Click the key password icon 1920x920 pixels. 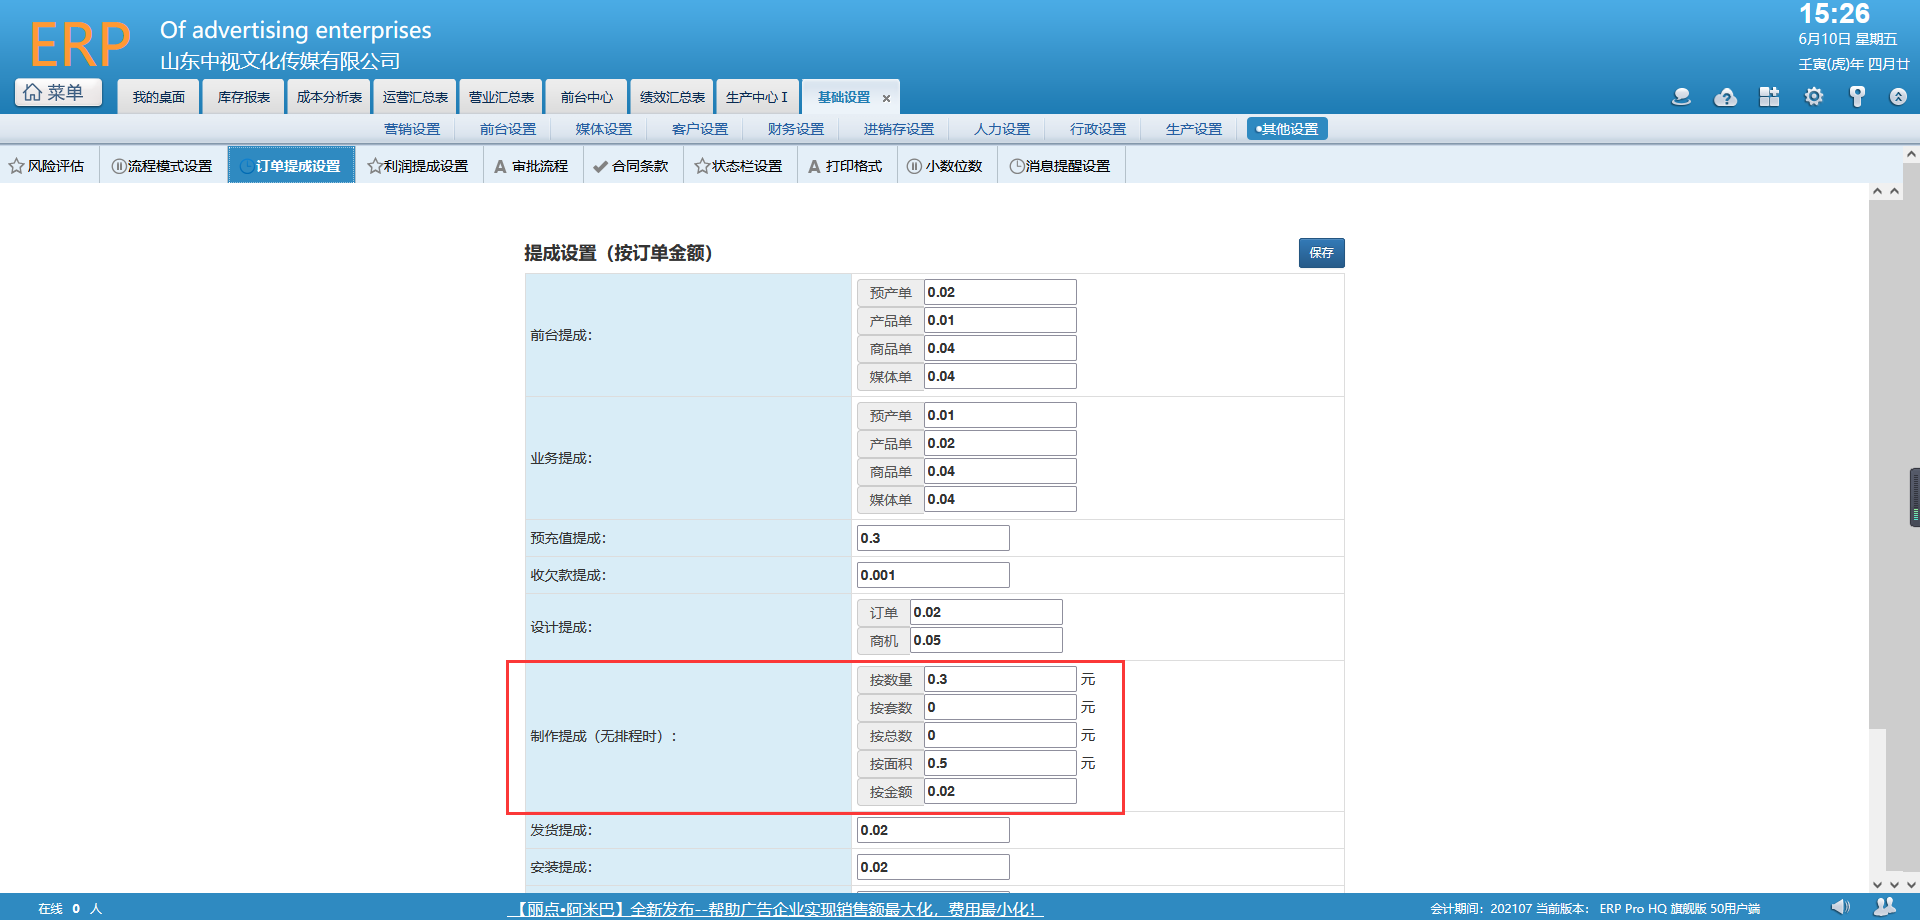point(1857,97)
